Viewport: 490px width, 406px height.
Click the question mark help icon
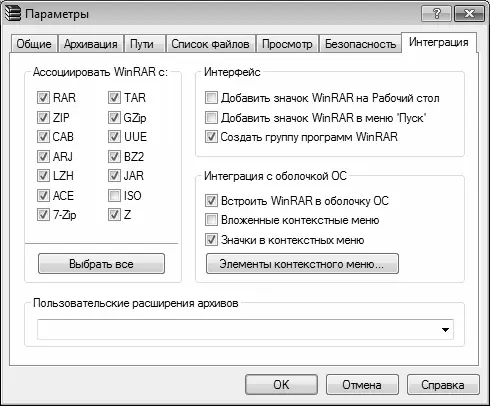[x=437, y=14]
